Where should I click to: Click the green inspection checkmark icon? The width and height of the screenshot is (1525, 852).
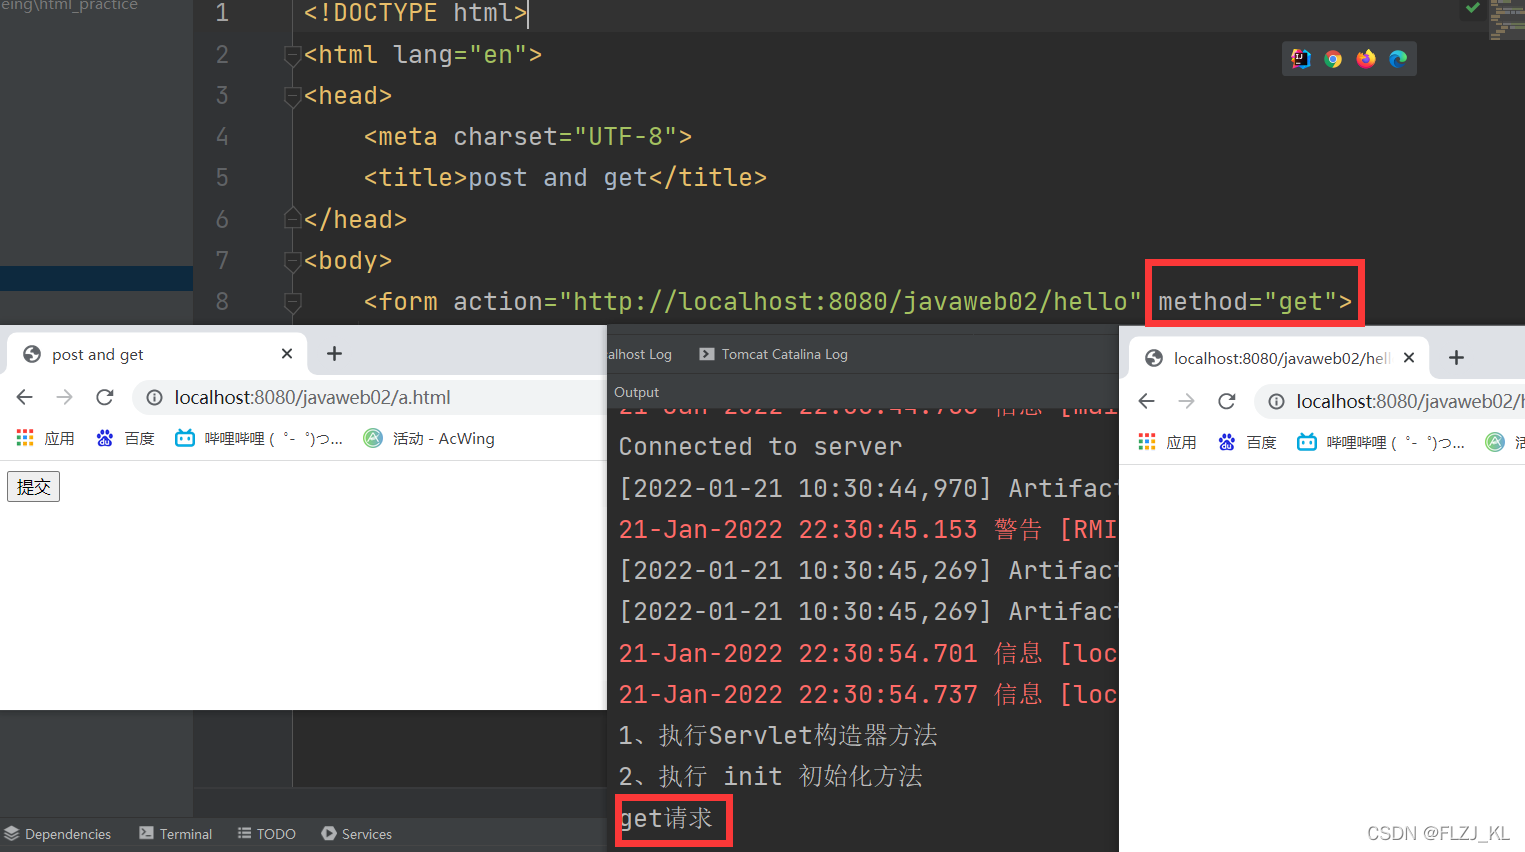pos(1473,8)
